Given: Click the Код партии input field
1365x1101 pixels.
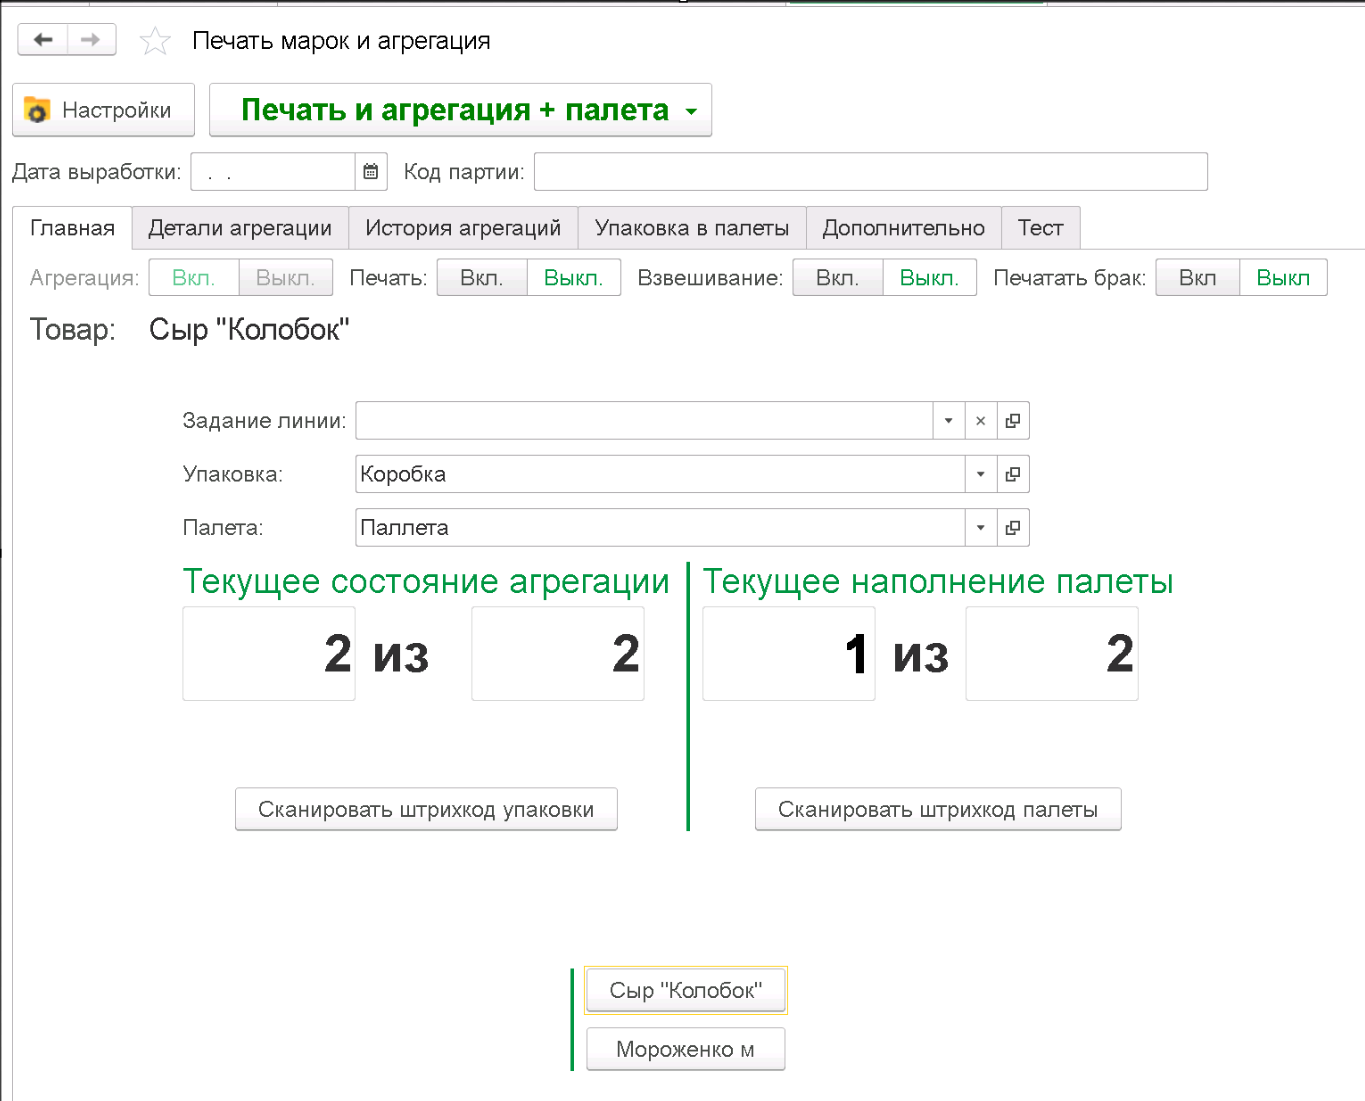Looking at the screenshot, I should tap(870, 172).
